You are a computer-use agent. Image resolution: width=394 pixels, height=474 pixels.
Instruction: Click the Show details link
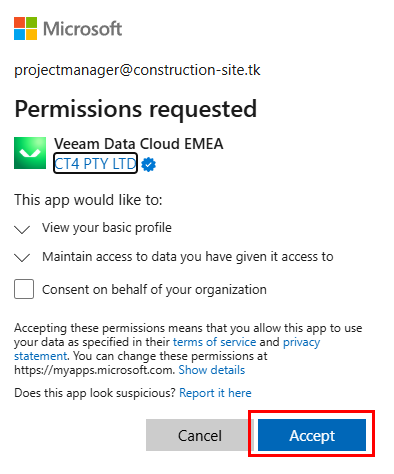pos(212,370)
